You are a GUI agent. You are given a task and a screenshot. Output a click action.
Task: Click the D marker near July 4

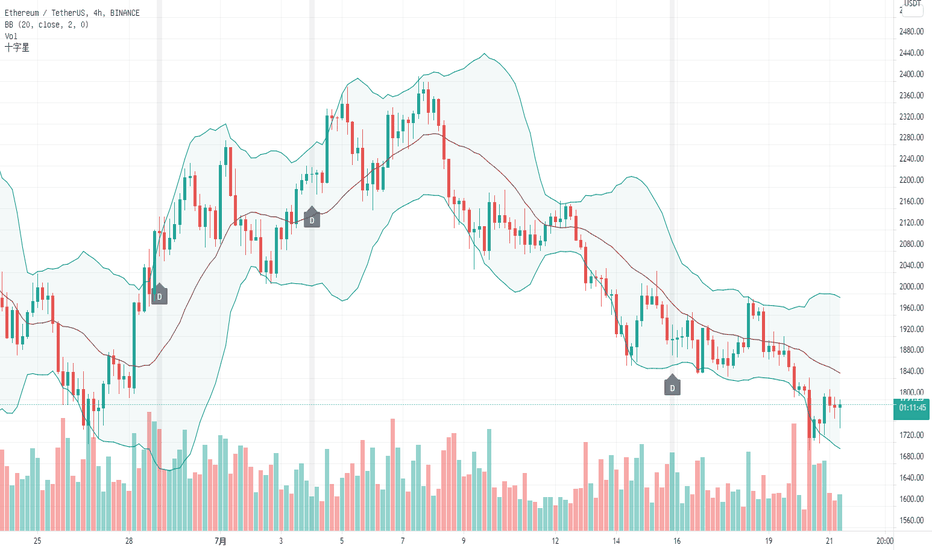point(312,218)
